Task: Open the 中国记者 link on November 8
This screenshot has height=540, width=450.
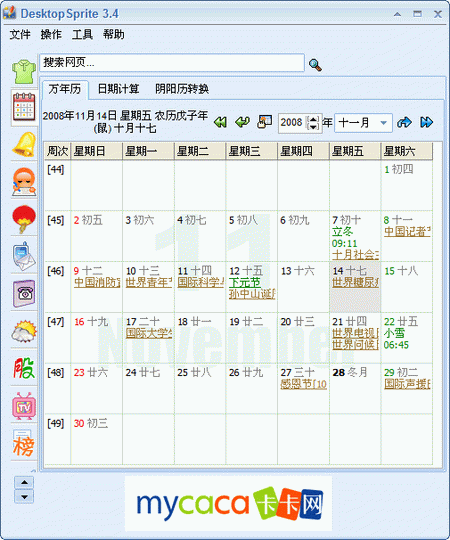Action: tap(407, 232)
